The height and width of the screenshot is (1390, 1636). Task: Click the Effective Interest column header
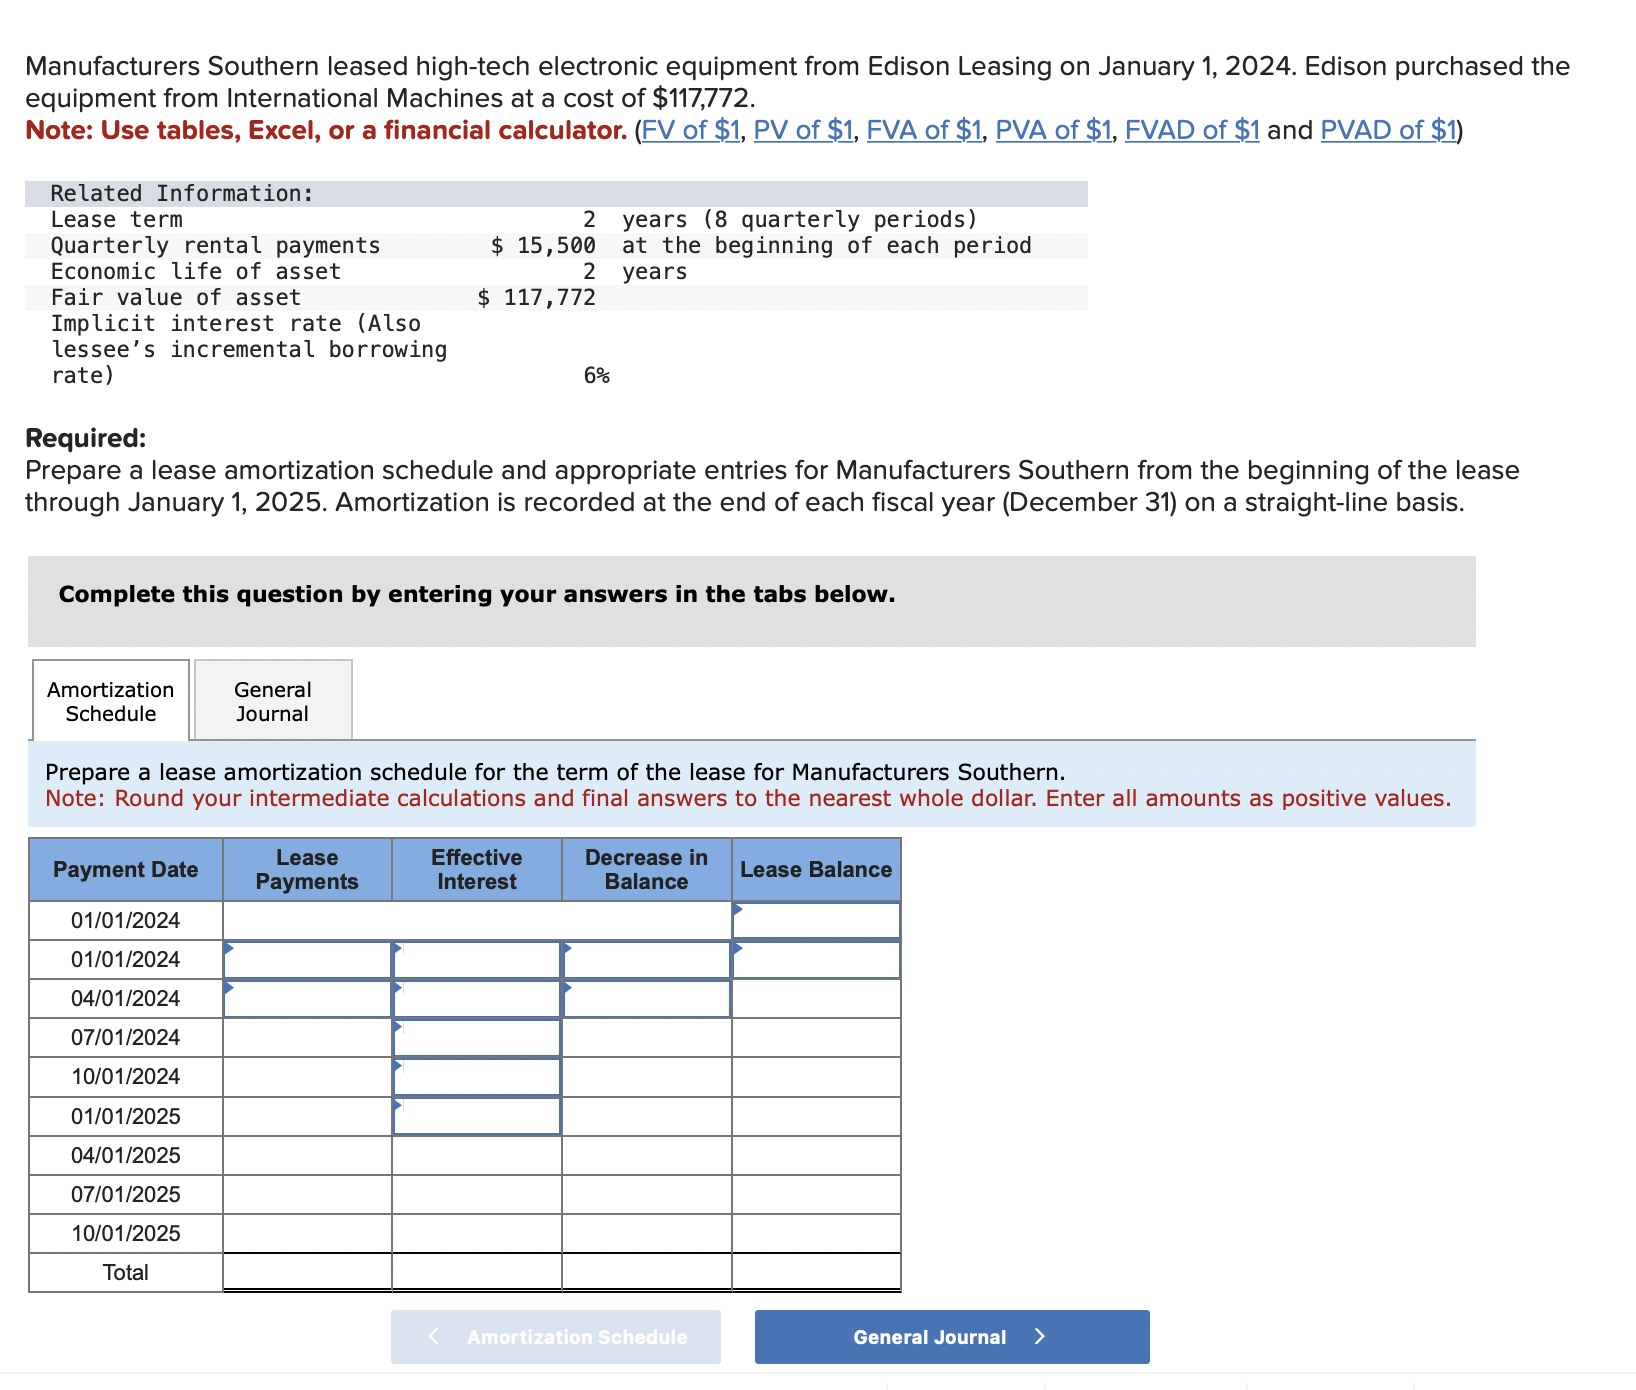pyautogui.click(x=477, y=870)
